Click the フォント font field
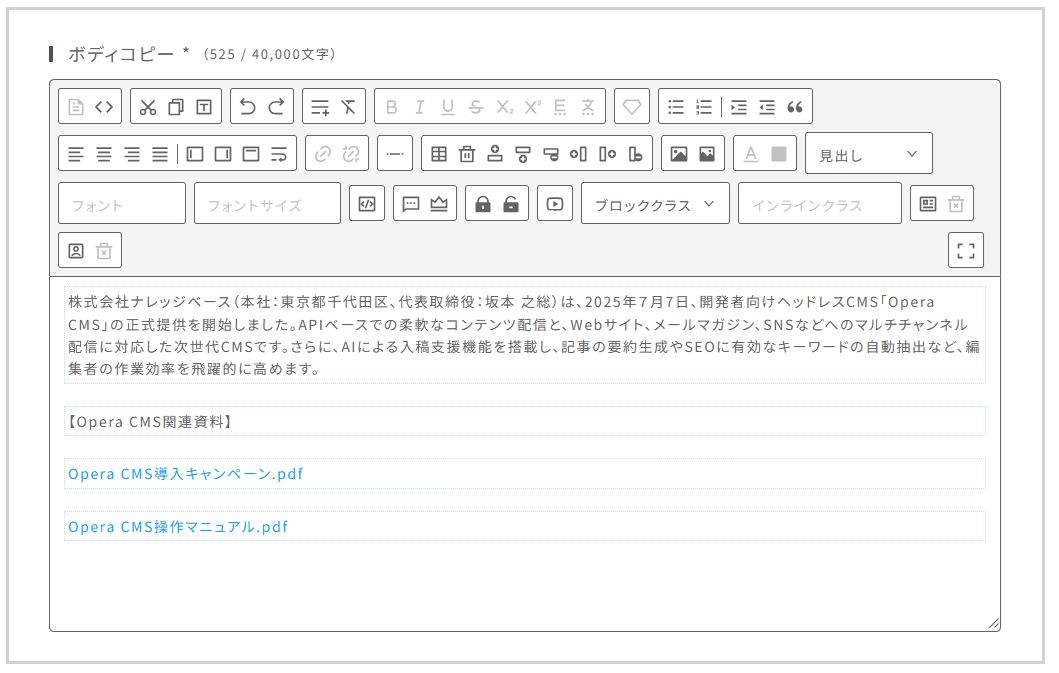Screen dimensions: 1059x673 (122, 203)
